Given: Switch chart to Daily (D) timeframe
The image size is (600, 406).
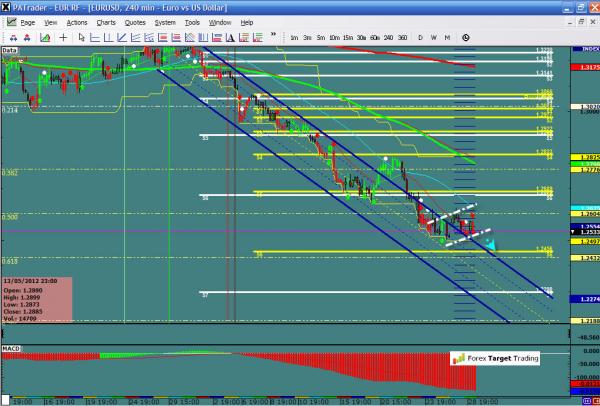Looking at the screenshot, I should [421, 37].
